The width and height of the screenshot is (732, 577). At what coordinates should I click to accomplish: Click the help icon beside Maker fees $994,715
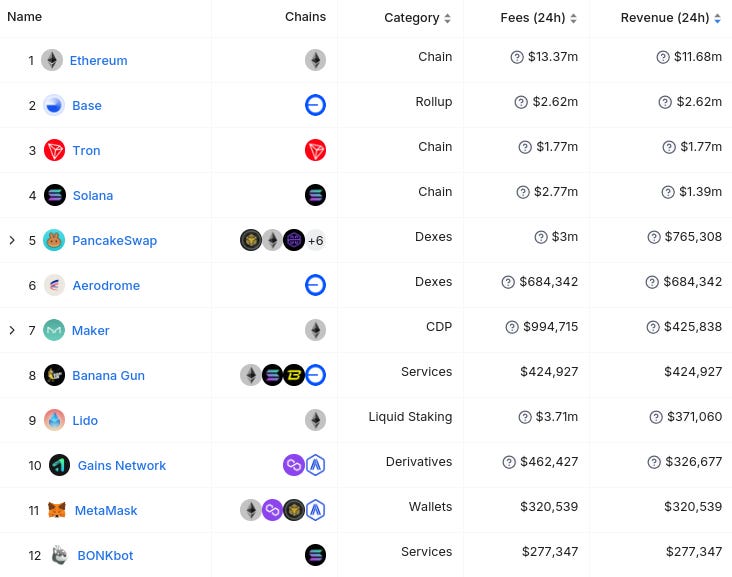512,327
